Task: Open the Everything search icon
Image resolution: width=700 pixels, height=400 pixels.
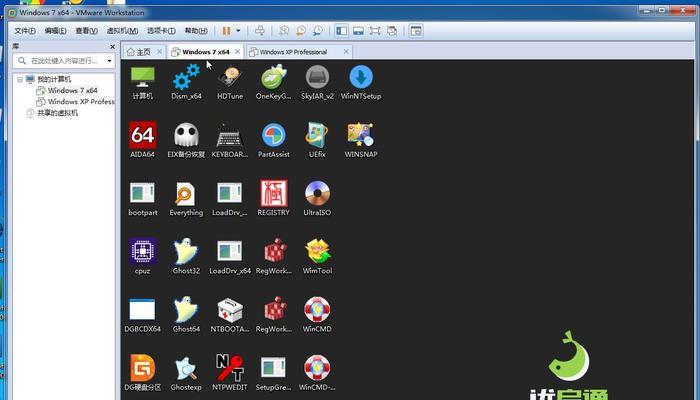Action: click(186, 199)
